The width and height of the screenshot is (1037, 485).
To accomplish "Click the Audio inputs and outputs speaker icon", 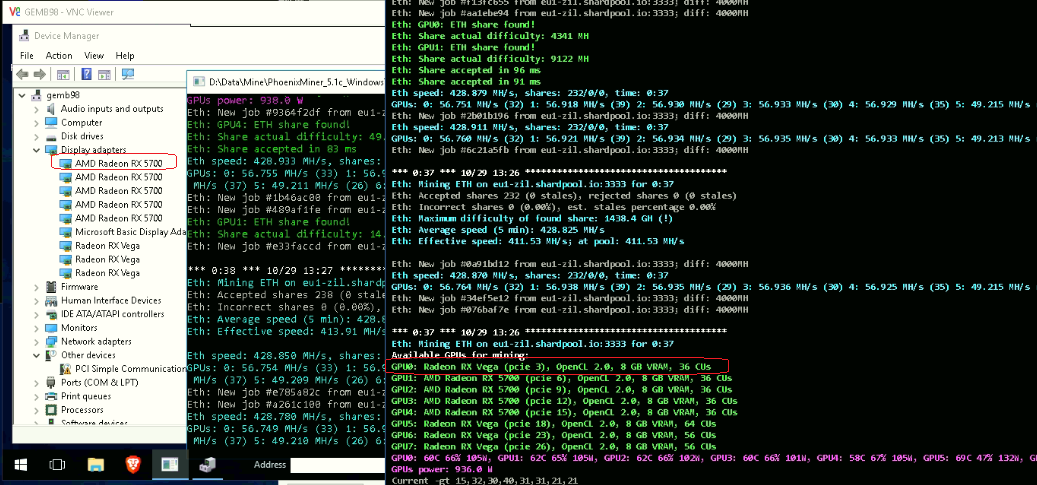I will click(x=52, y=109).
